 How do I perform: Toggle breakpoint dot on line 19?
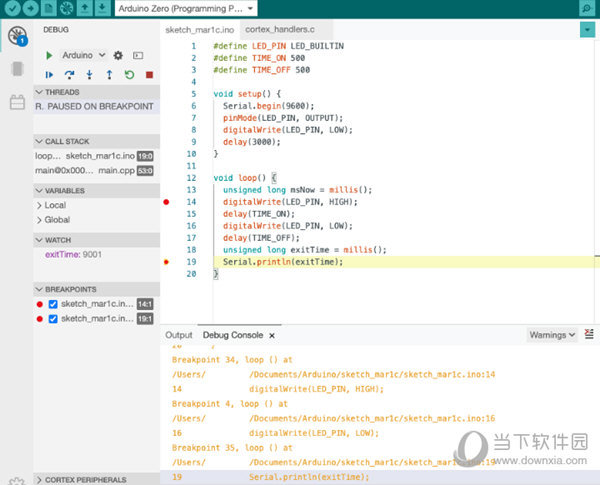(166, 262)
